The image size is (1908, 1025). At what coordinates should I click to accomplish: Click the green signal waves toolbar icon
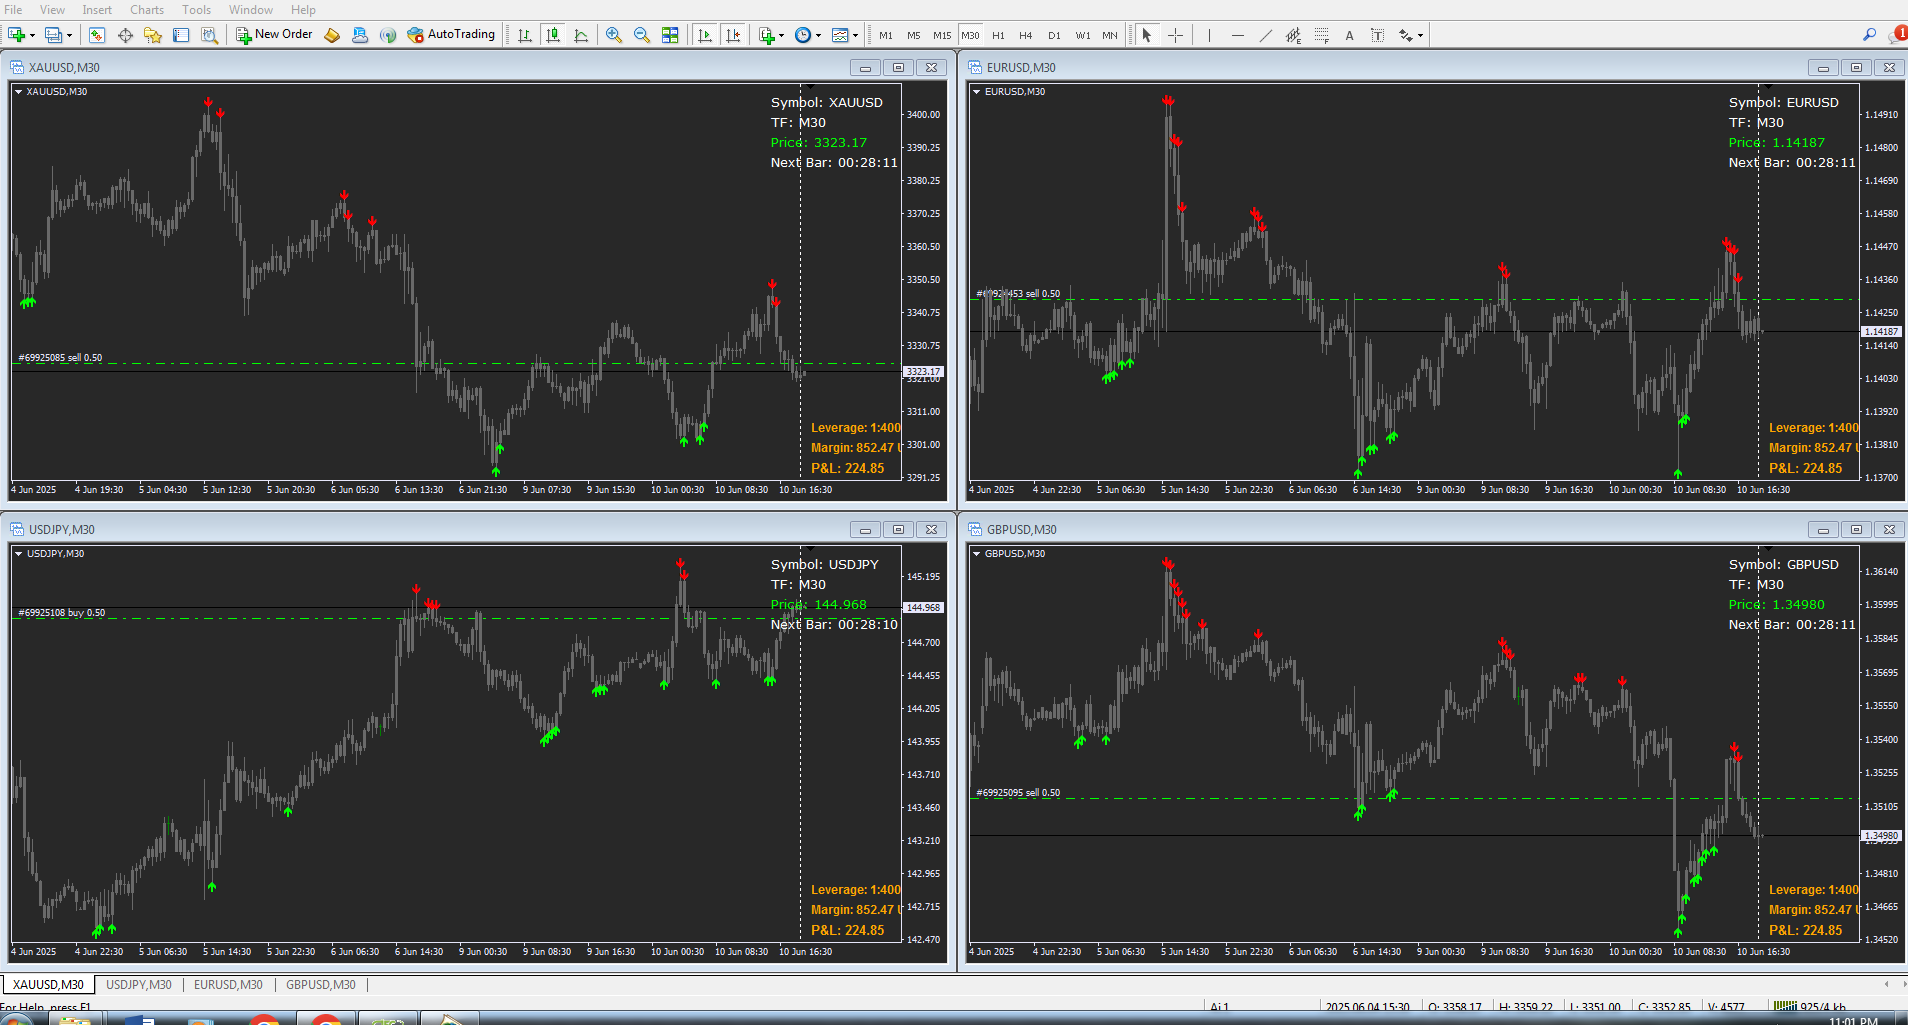coord(388,35)
